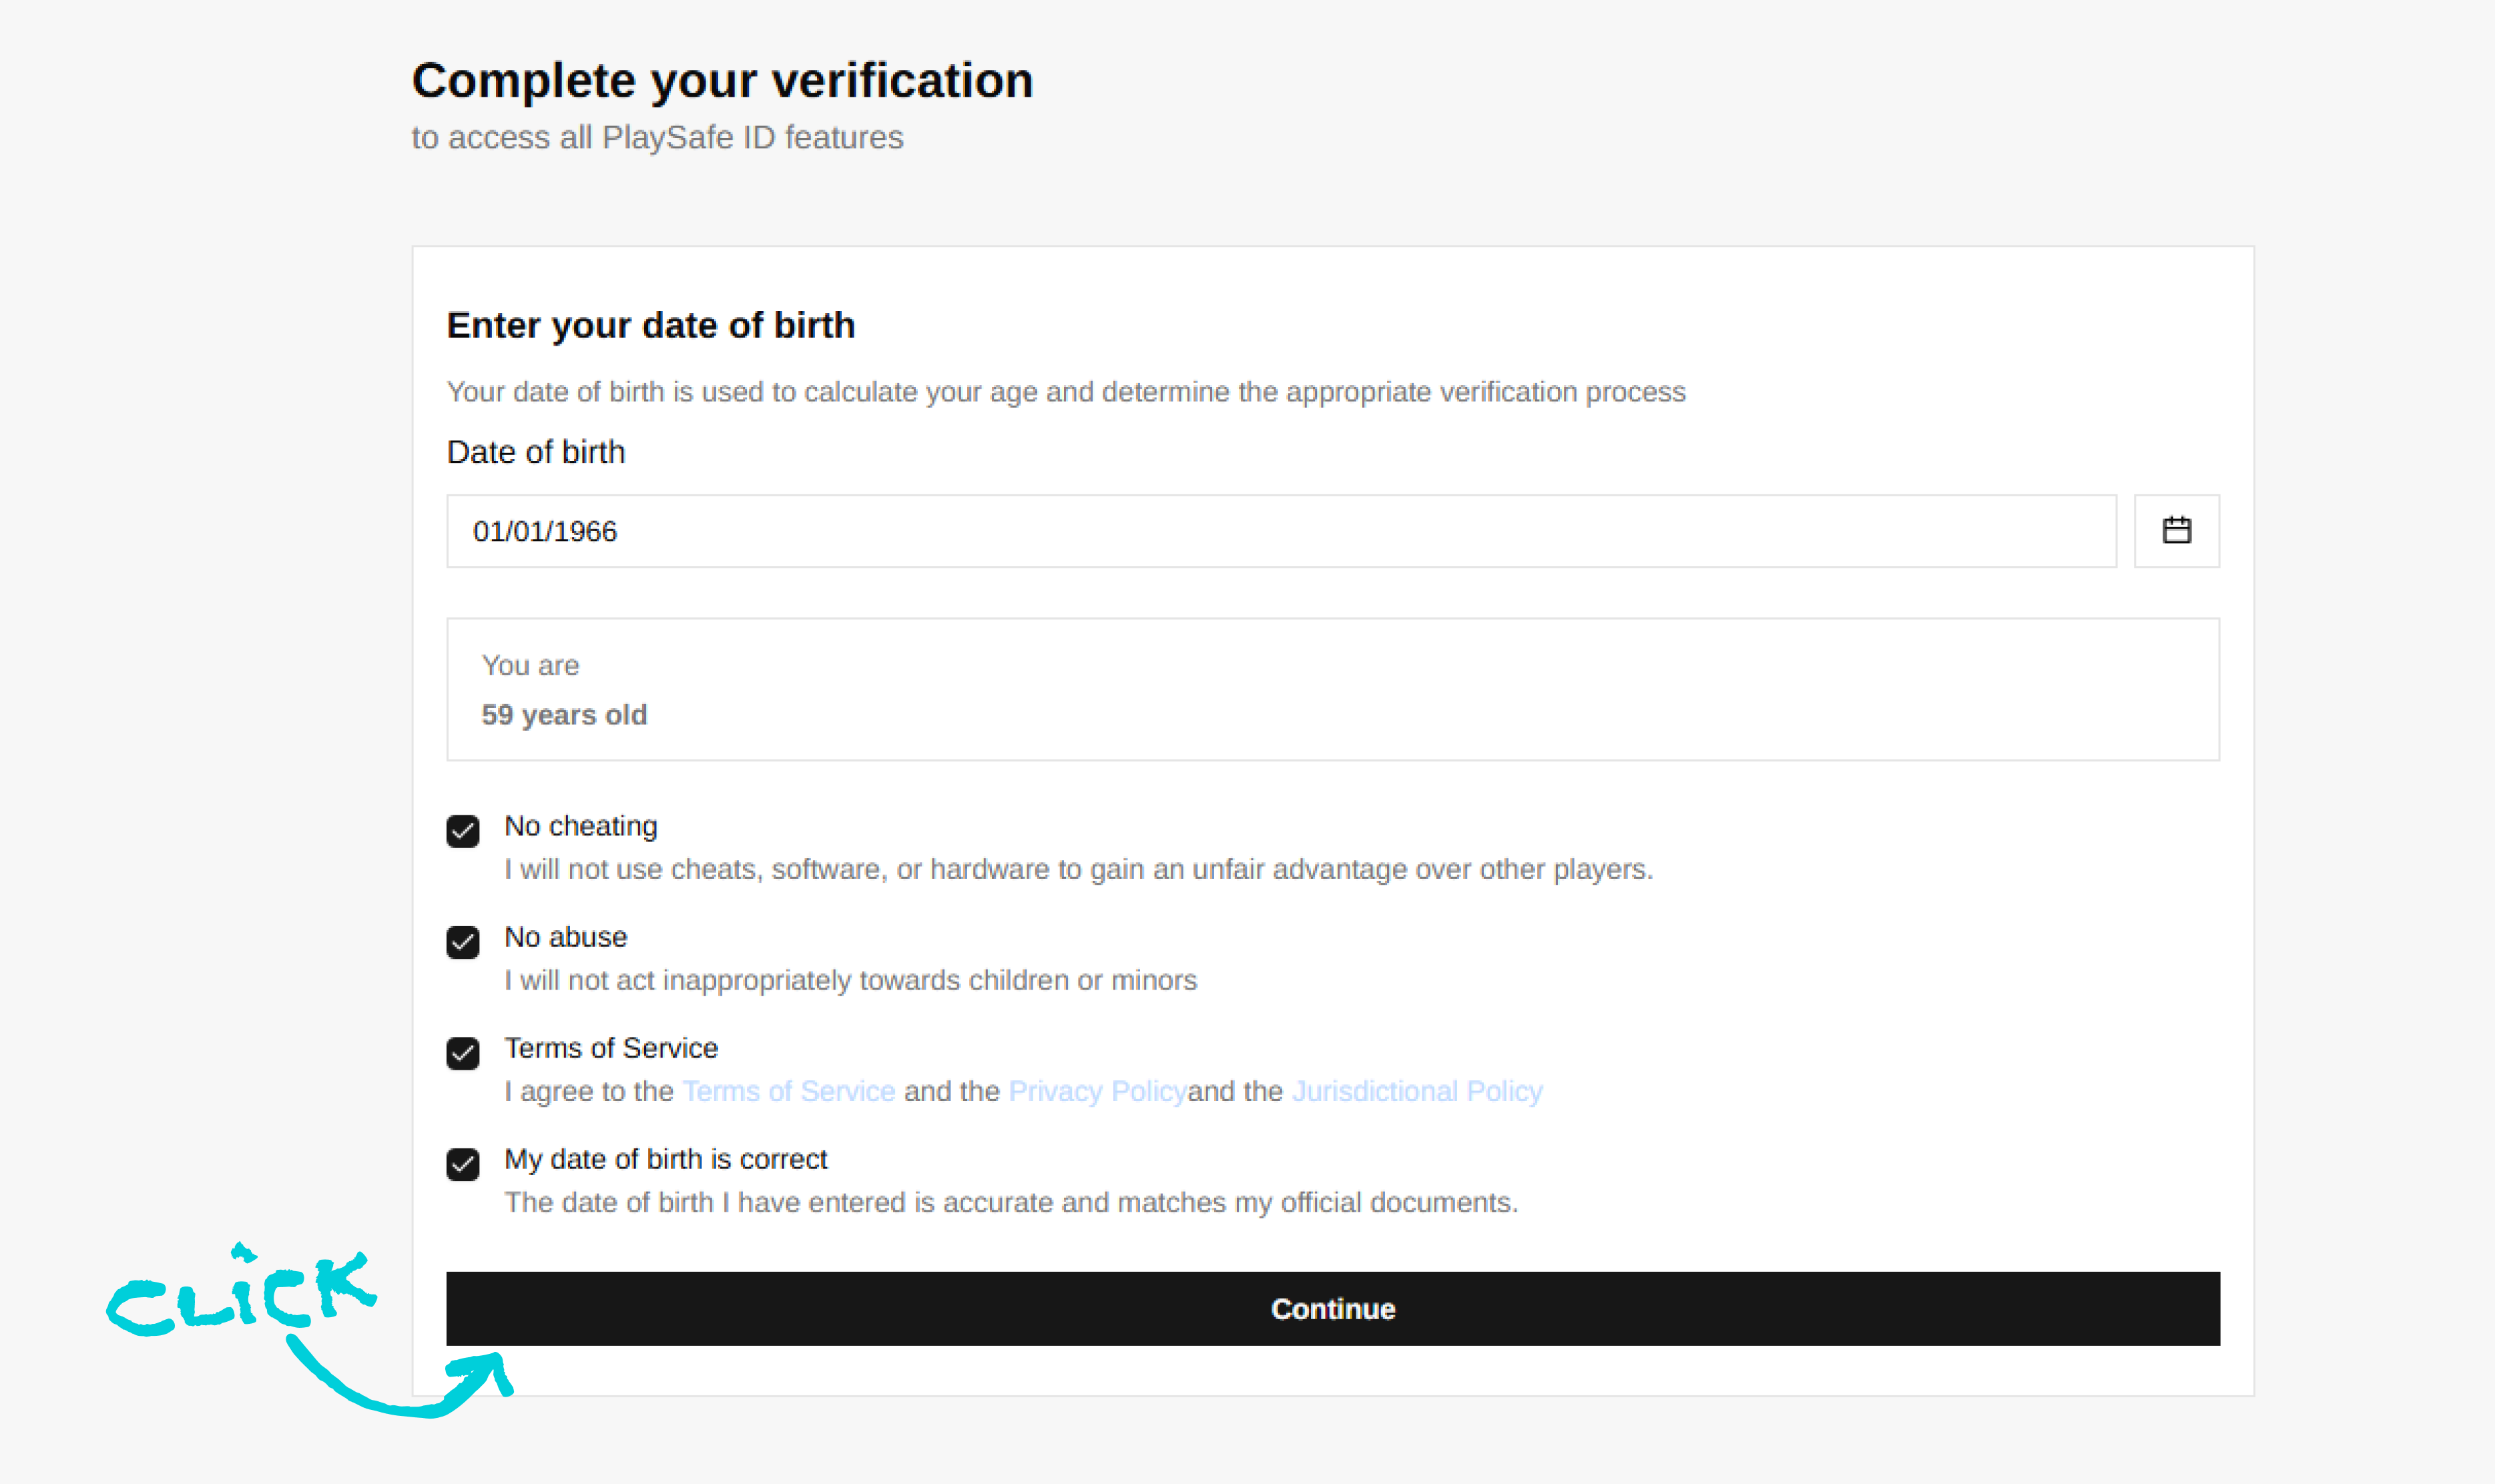Click the "59 years old" age text
The width and height of the screenshot is (2495, 1484).
click(564, 715)
